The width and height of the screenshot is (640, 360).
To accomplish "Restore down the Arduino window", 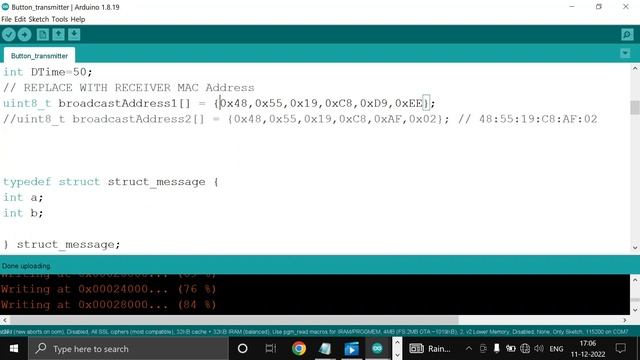I will tap(599, 7).
